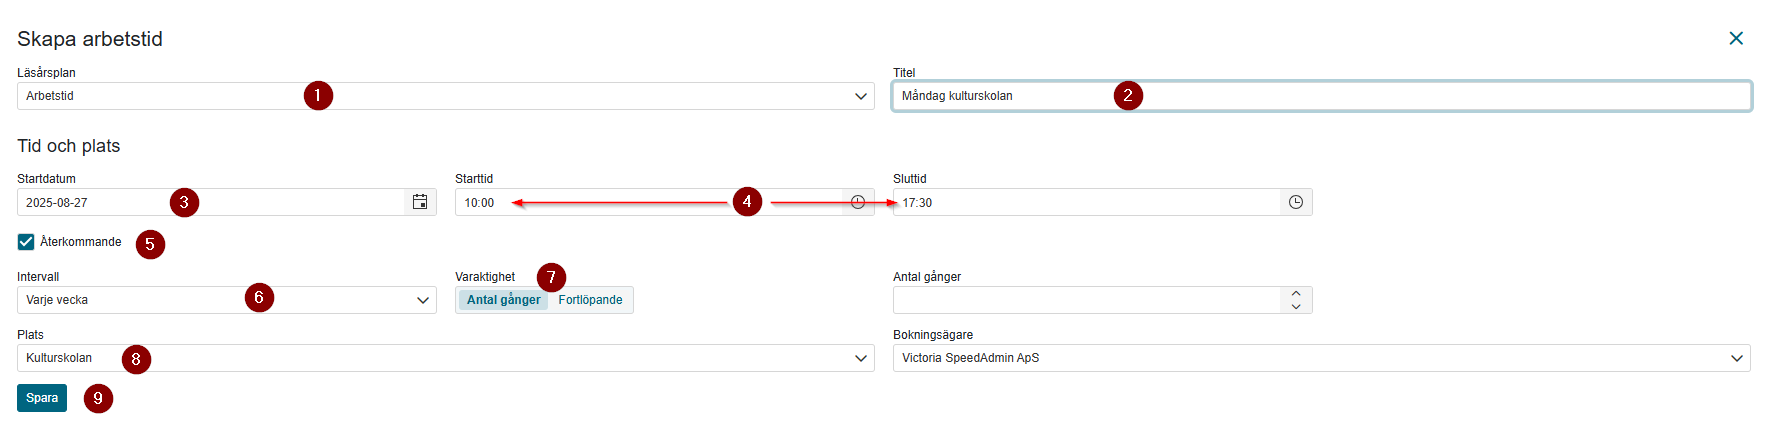Uncheck the Återkommande checkbox
This screenshot has width=1767, height=421.
tap(26, 242)
